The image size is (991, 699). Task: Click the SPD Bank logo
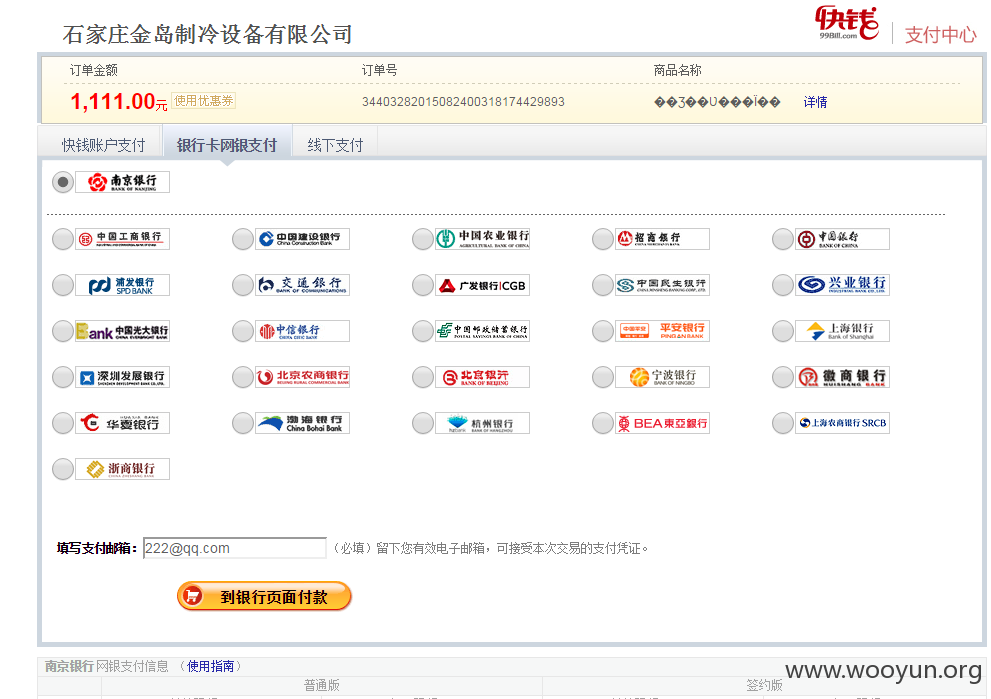[123, 285]
